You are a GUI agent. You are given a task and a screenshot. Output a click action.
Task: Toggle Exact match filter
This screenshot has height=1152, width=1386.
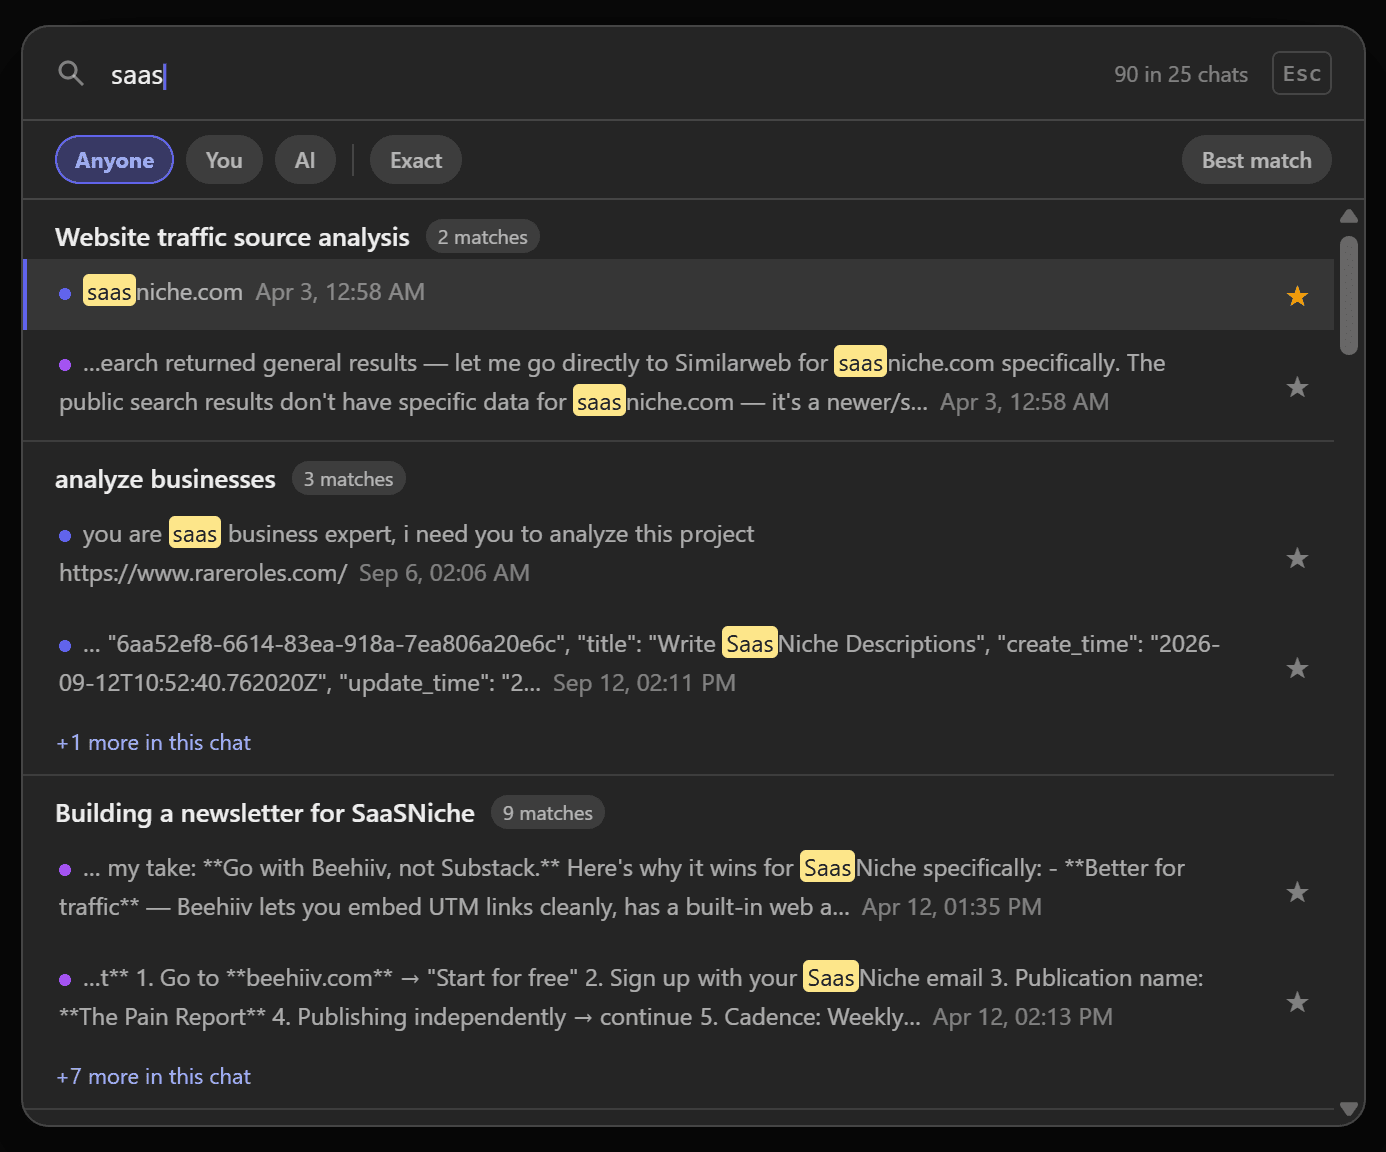[416, 160]
